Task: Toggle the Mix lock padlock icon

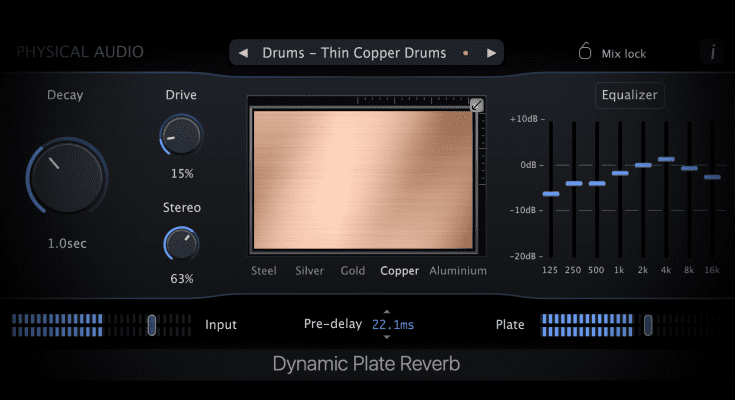Action: pyautogui.click(x=585, y=52)
